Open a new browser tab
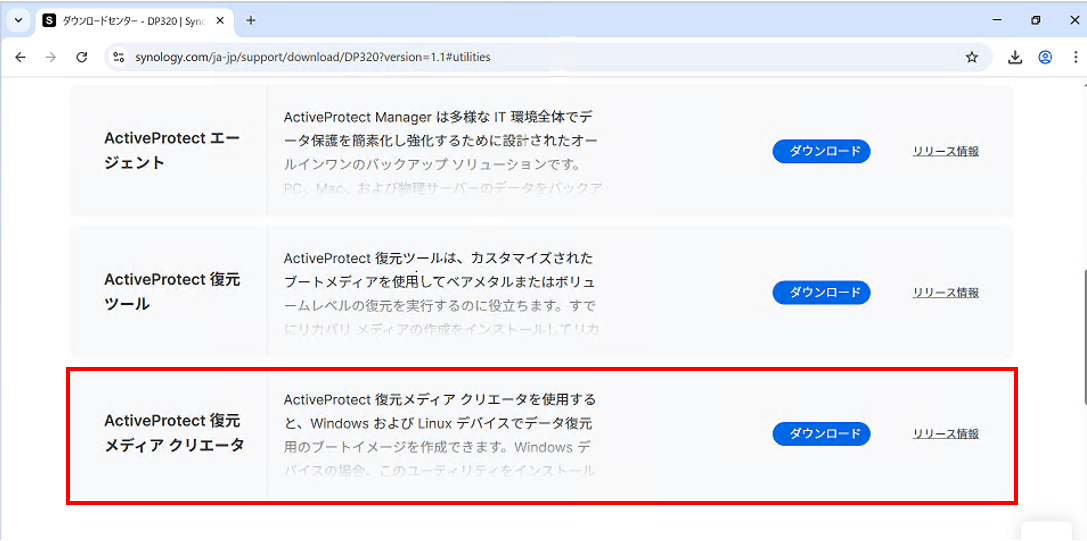 click(251, 20)
